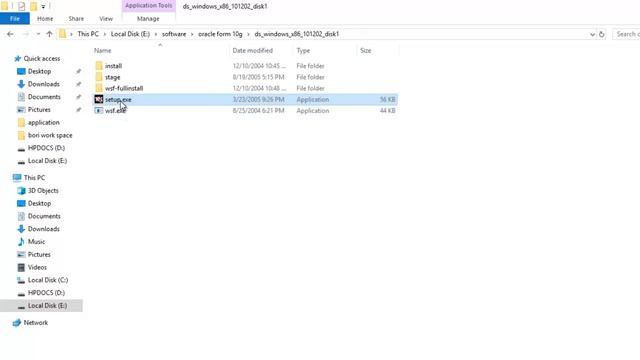Viewport: 640px width, 360px height.
Task: Open HPDOCS (D:) under This PC
Action: [x=46, y=293]
